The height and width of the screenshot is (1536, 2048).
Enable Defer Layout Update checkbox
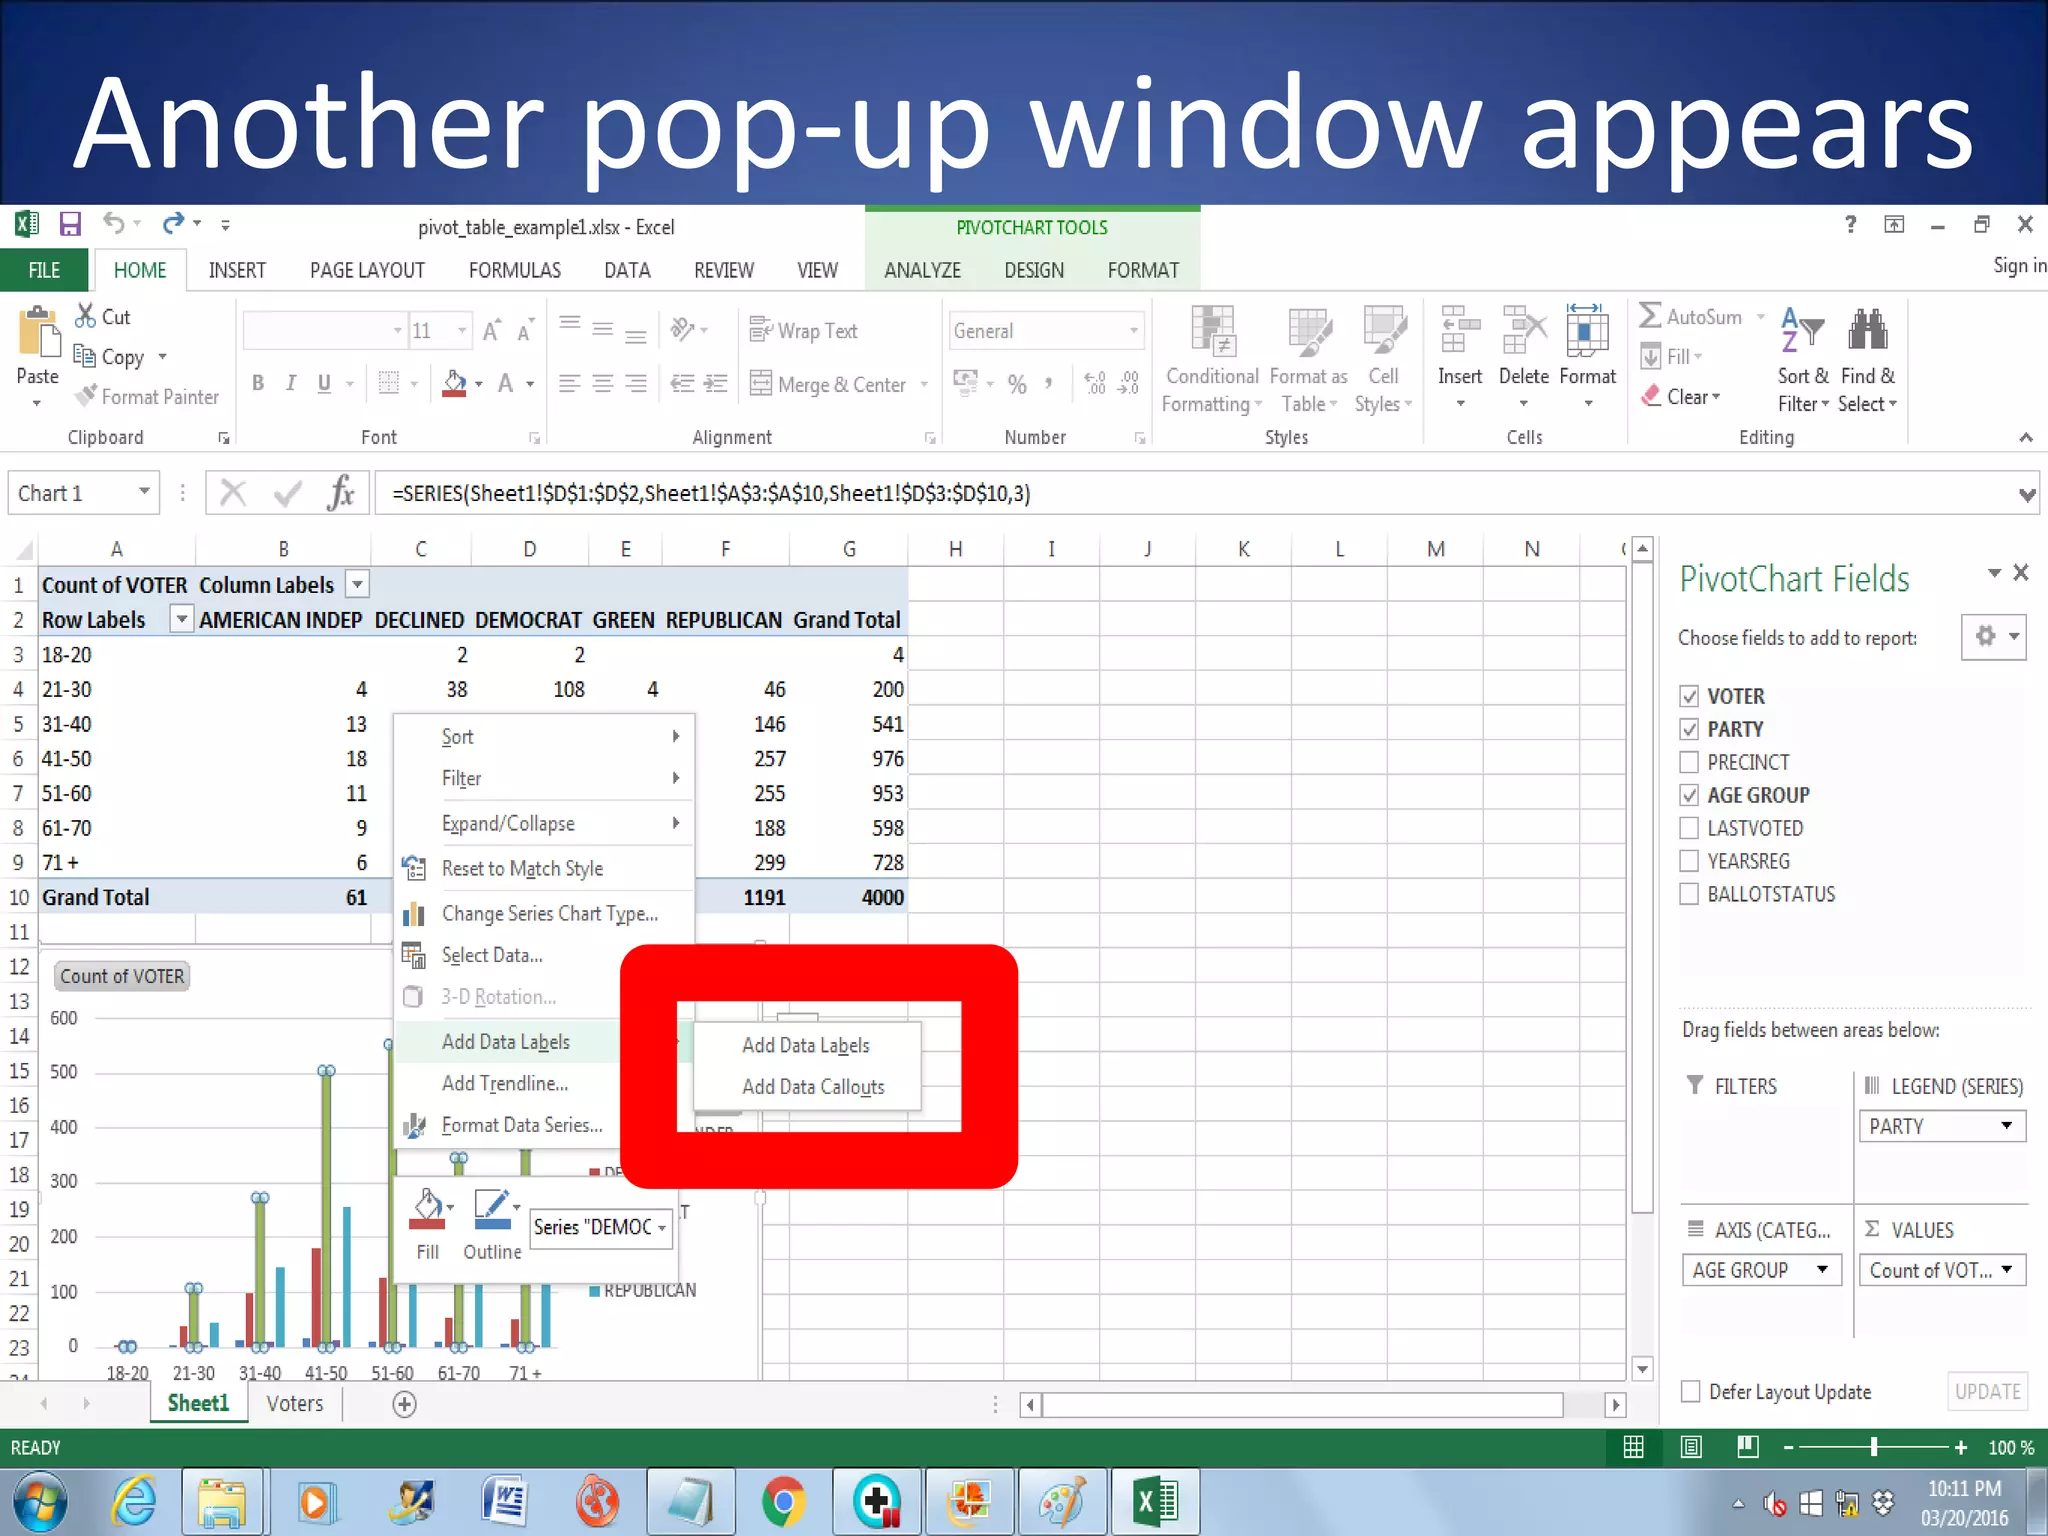coord(1690,1391)
